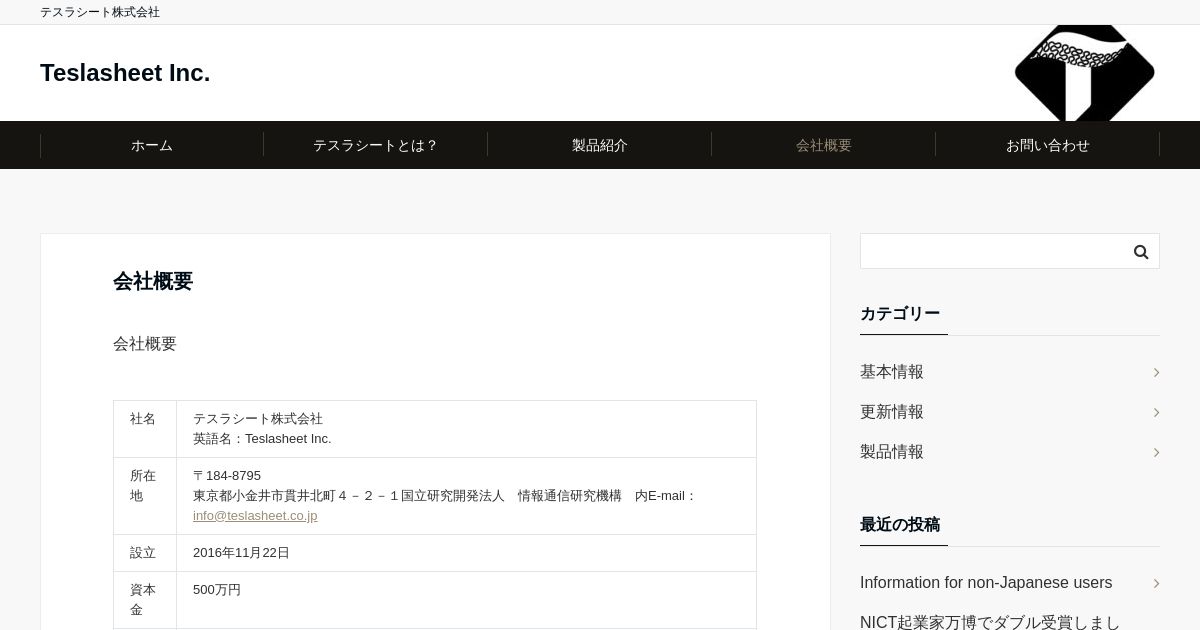This screenshot has width=1200, height=630.
Task: Click chevron beside 基本情報
Action: click(x=1156, y=372)
